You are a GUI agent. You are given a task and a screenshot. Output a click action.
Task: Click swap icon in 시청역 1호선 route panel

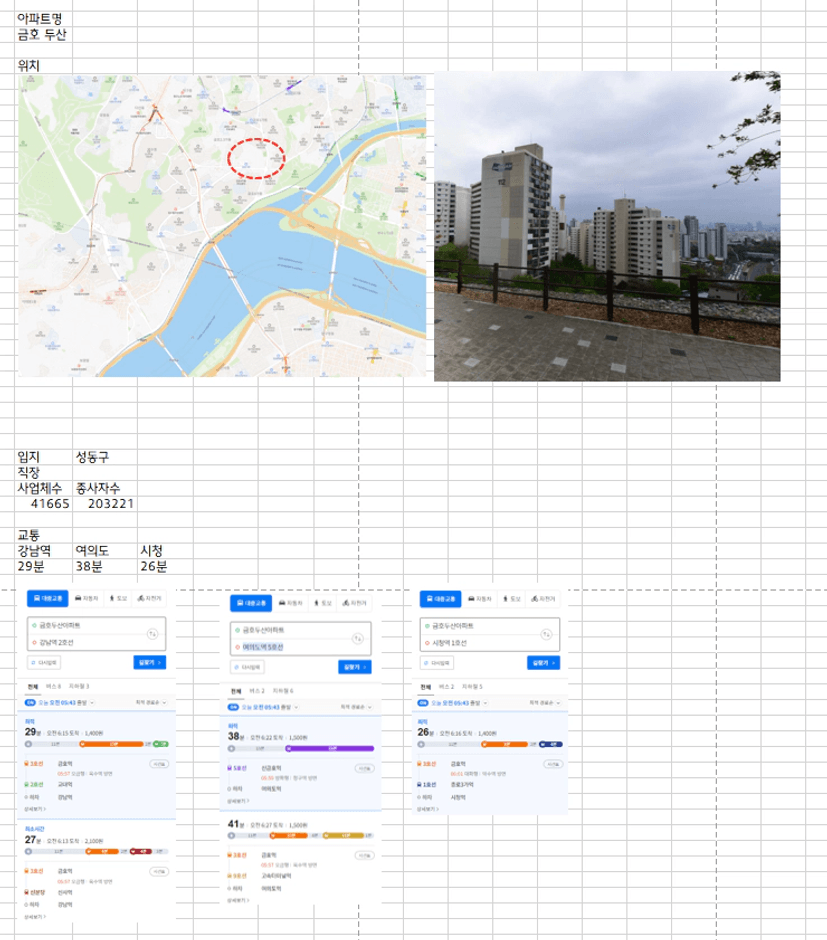tap(546, 634)
